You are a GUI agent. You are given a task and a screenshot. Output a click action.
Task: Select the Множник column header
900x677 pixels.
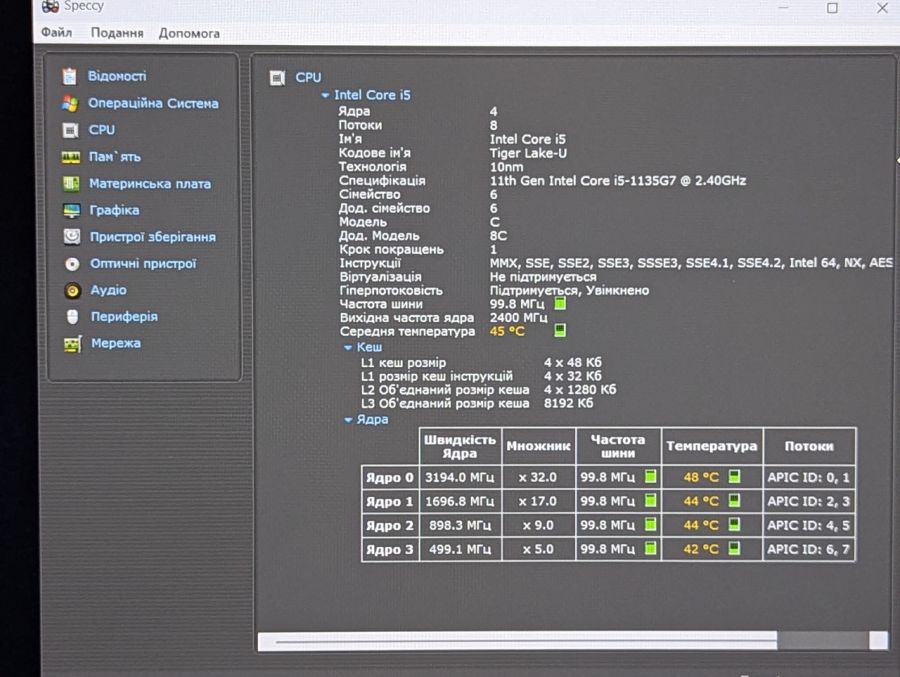point(538,446)
